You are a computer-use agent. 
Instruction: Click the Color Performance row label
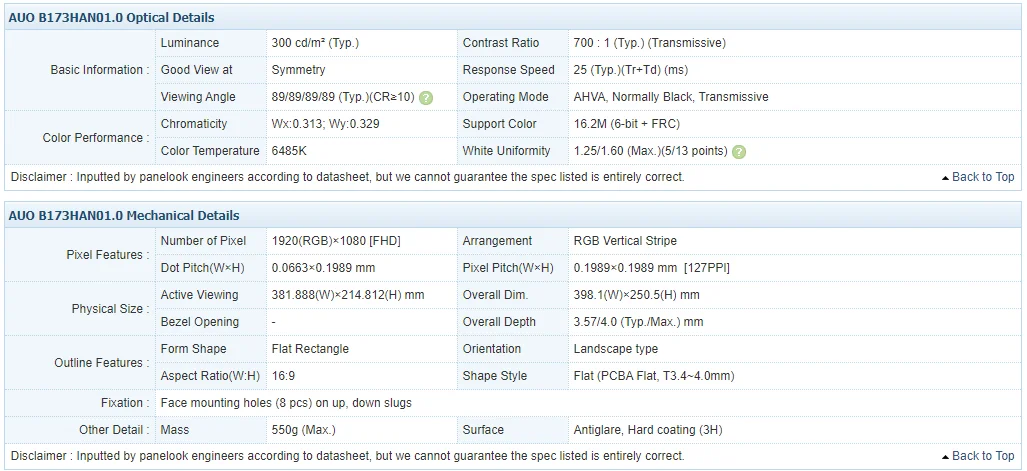point(96,138)
